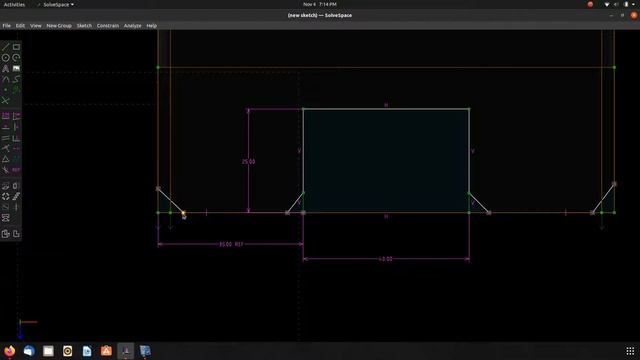Open the Help menu

pyautogui.click(x=151, y=26)
